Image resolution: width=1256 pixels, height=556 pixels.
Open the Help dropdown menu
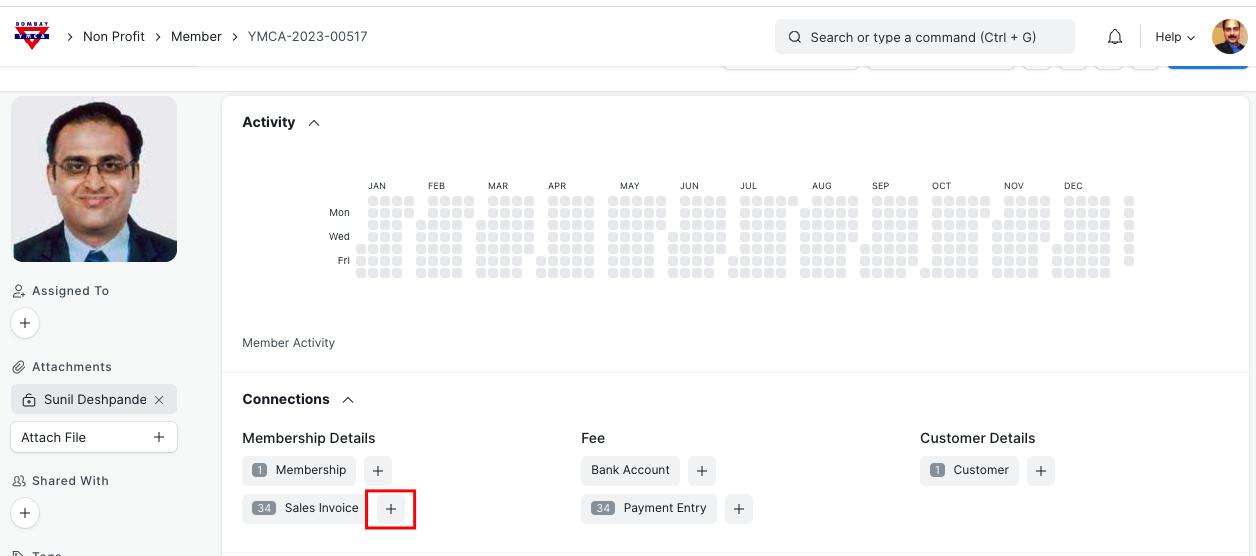1175,37
